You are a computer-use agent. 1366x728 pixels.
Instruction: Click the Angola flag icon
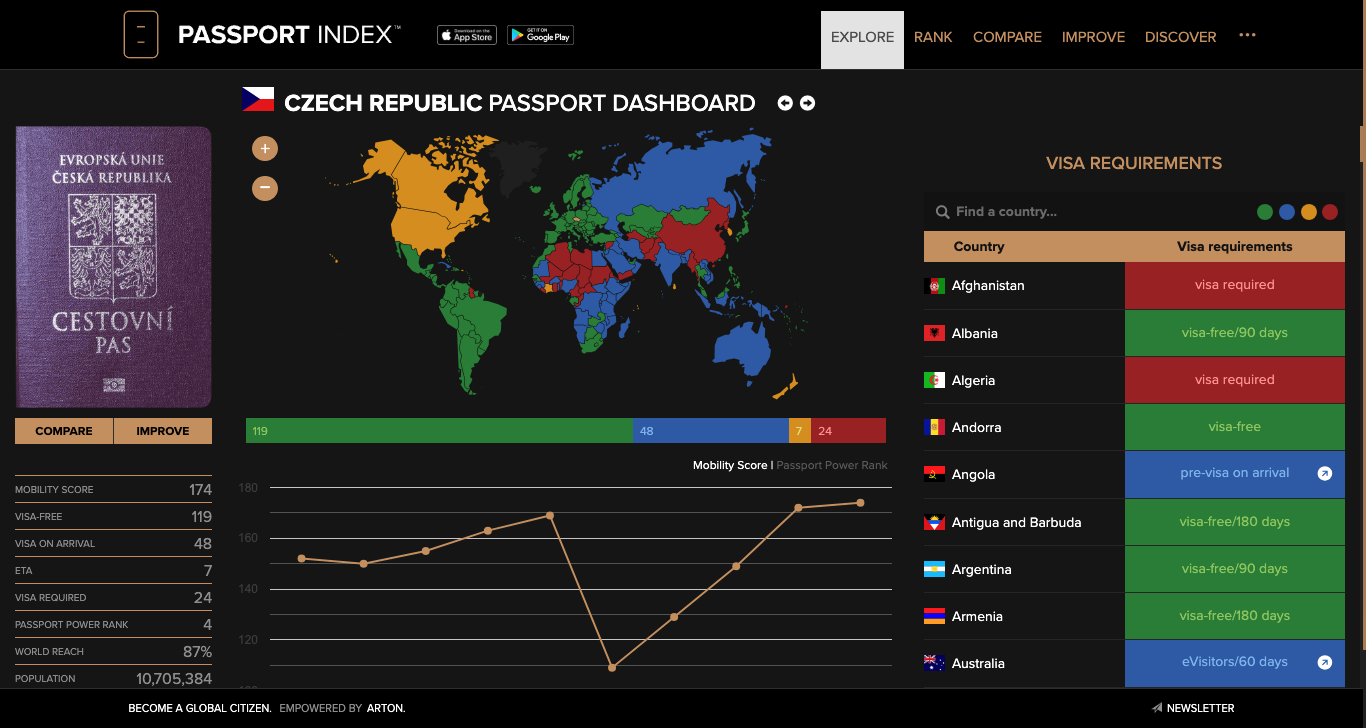tap(935, 474)
